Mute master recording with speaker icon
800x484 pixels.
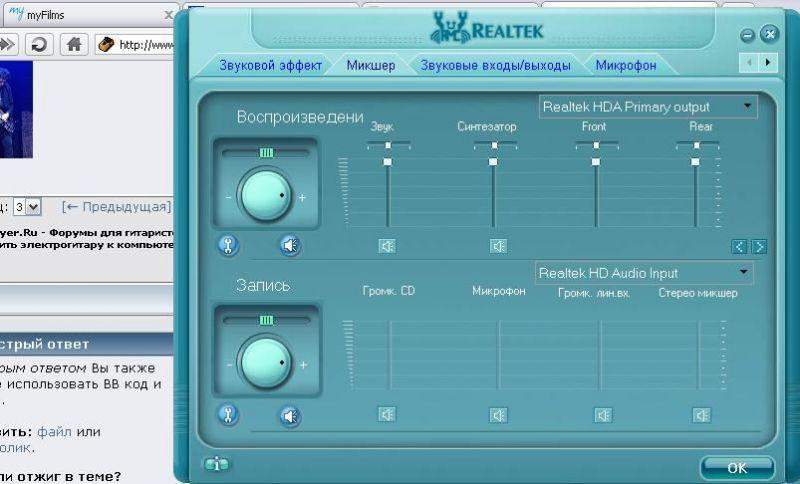pos(289,415)
